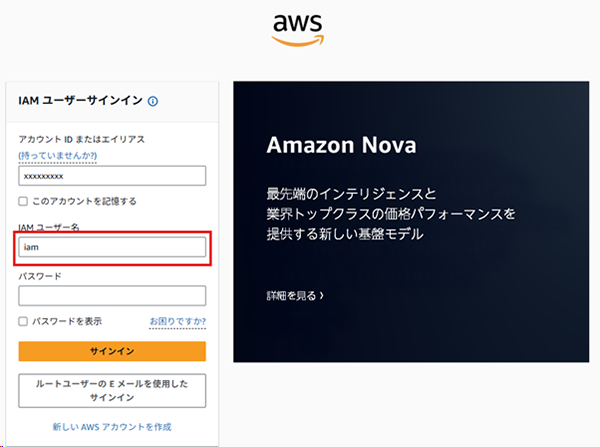The image size is (600, 447).
Task: Open the お困りですか? help link
Action: pos(178,321)
